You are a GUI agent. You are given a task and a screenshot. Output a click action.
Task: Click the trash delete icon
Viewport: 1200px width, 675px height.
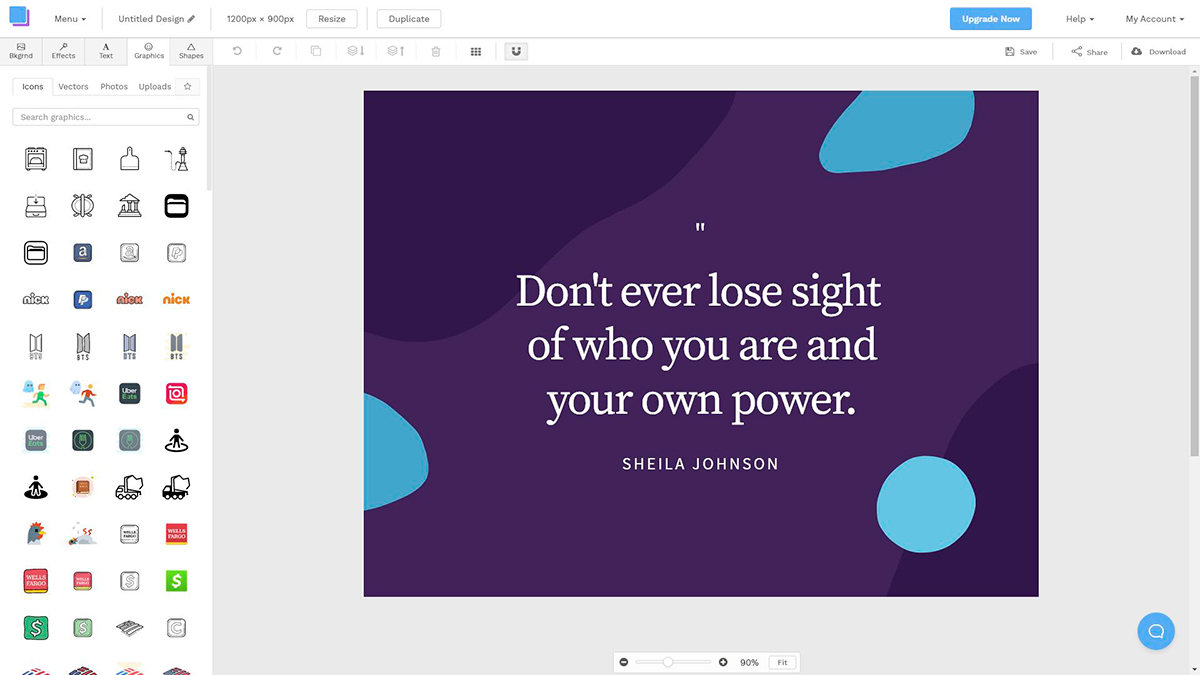click(436, 51)
